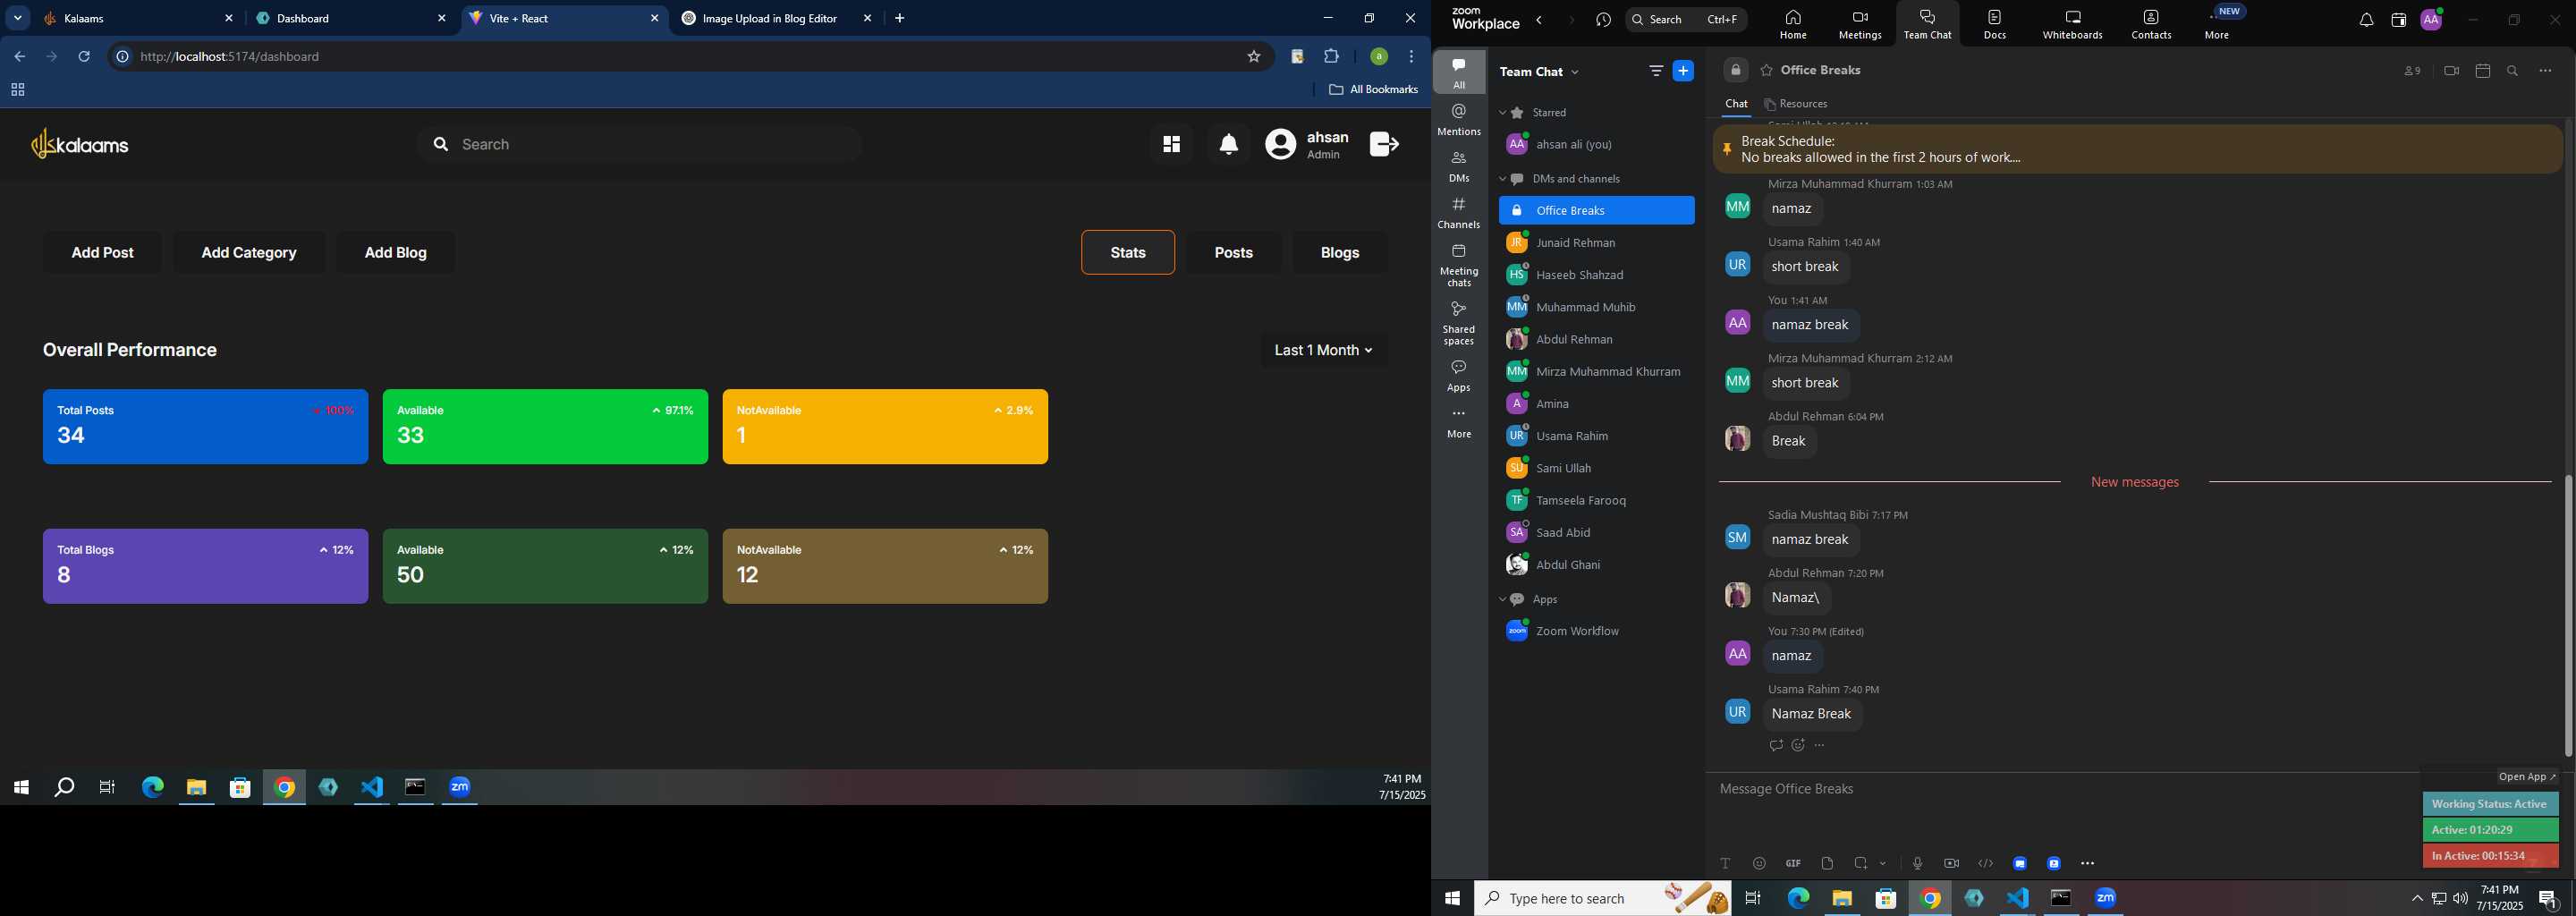The image size is (2576, 916).
Task: Open Zoom Whiteboards tab
Action: pyautogui.click(x=2072, y=25)
